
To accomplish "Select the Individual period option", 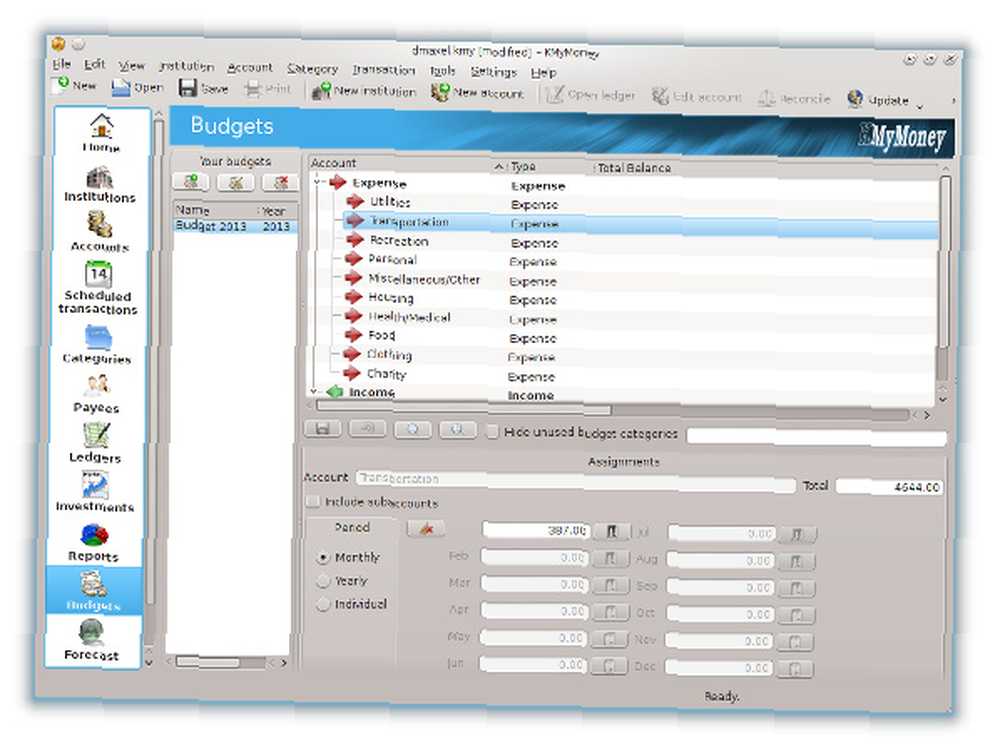I will coord(323,604).
